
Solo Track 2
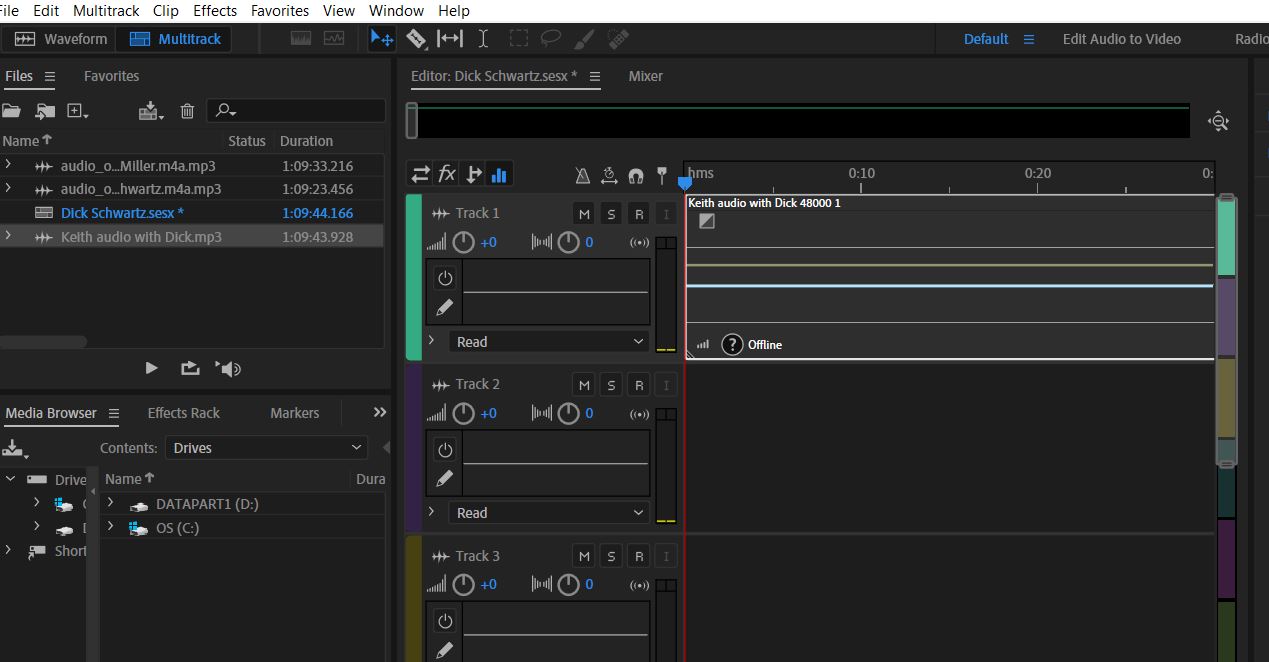[611, 384]
